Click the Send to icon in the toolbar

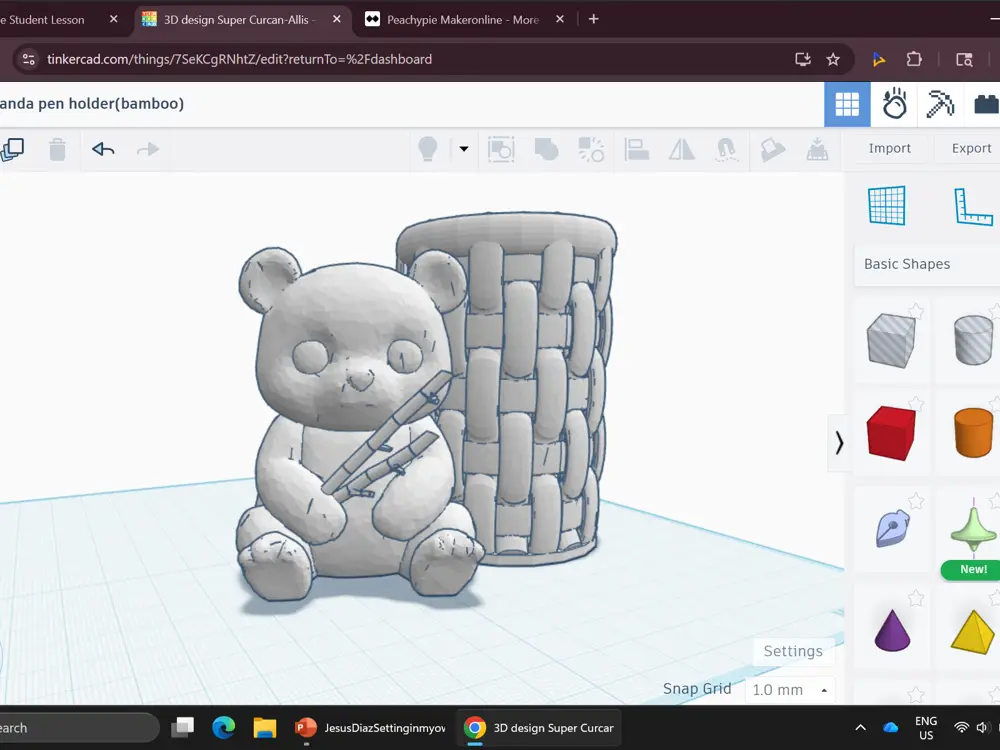tap(817, 149)
